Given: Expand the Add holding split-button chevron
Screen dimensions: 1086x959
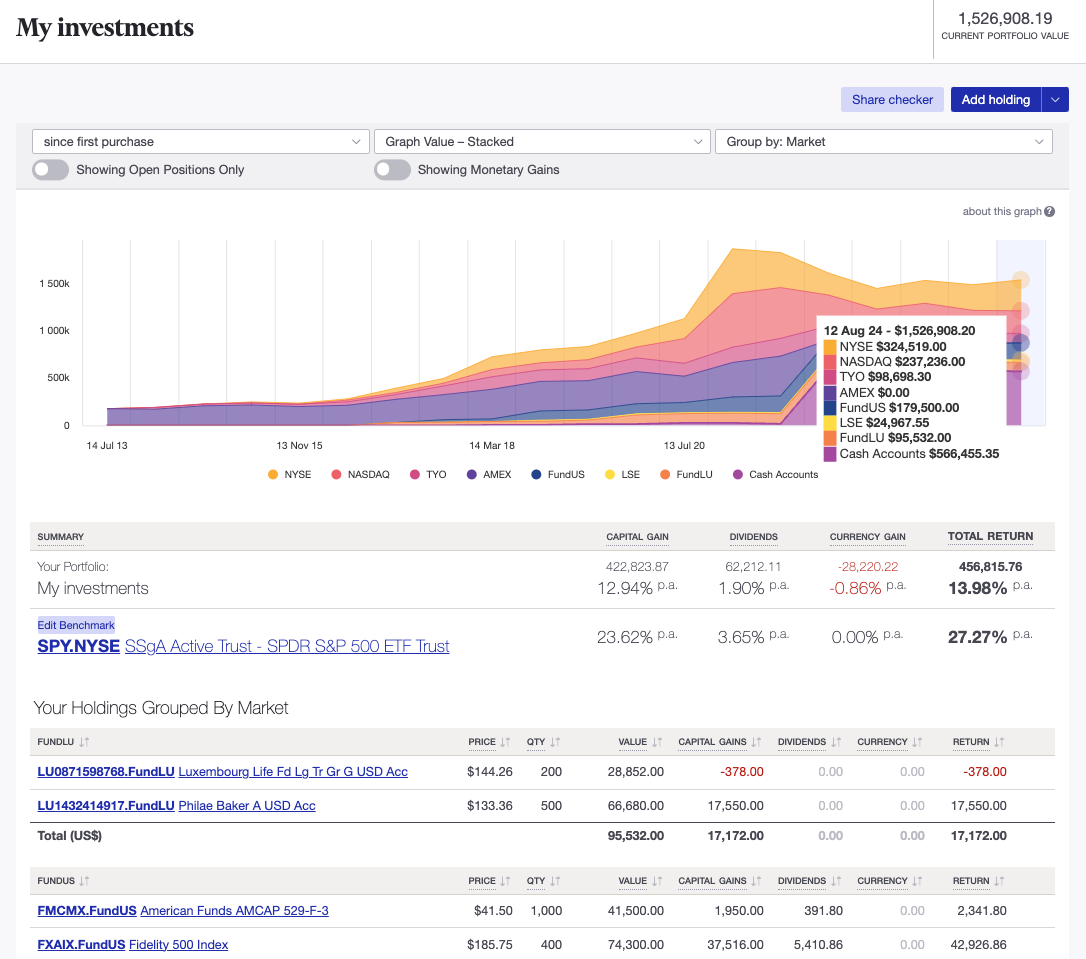Looking at the screenshot, I should [x=1056, y=99].
